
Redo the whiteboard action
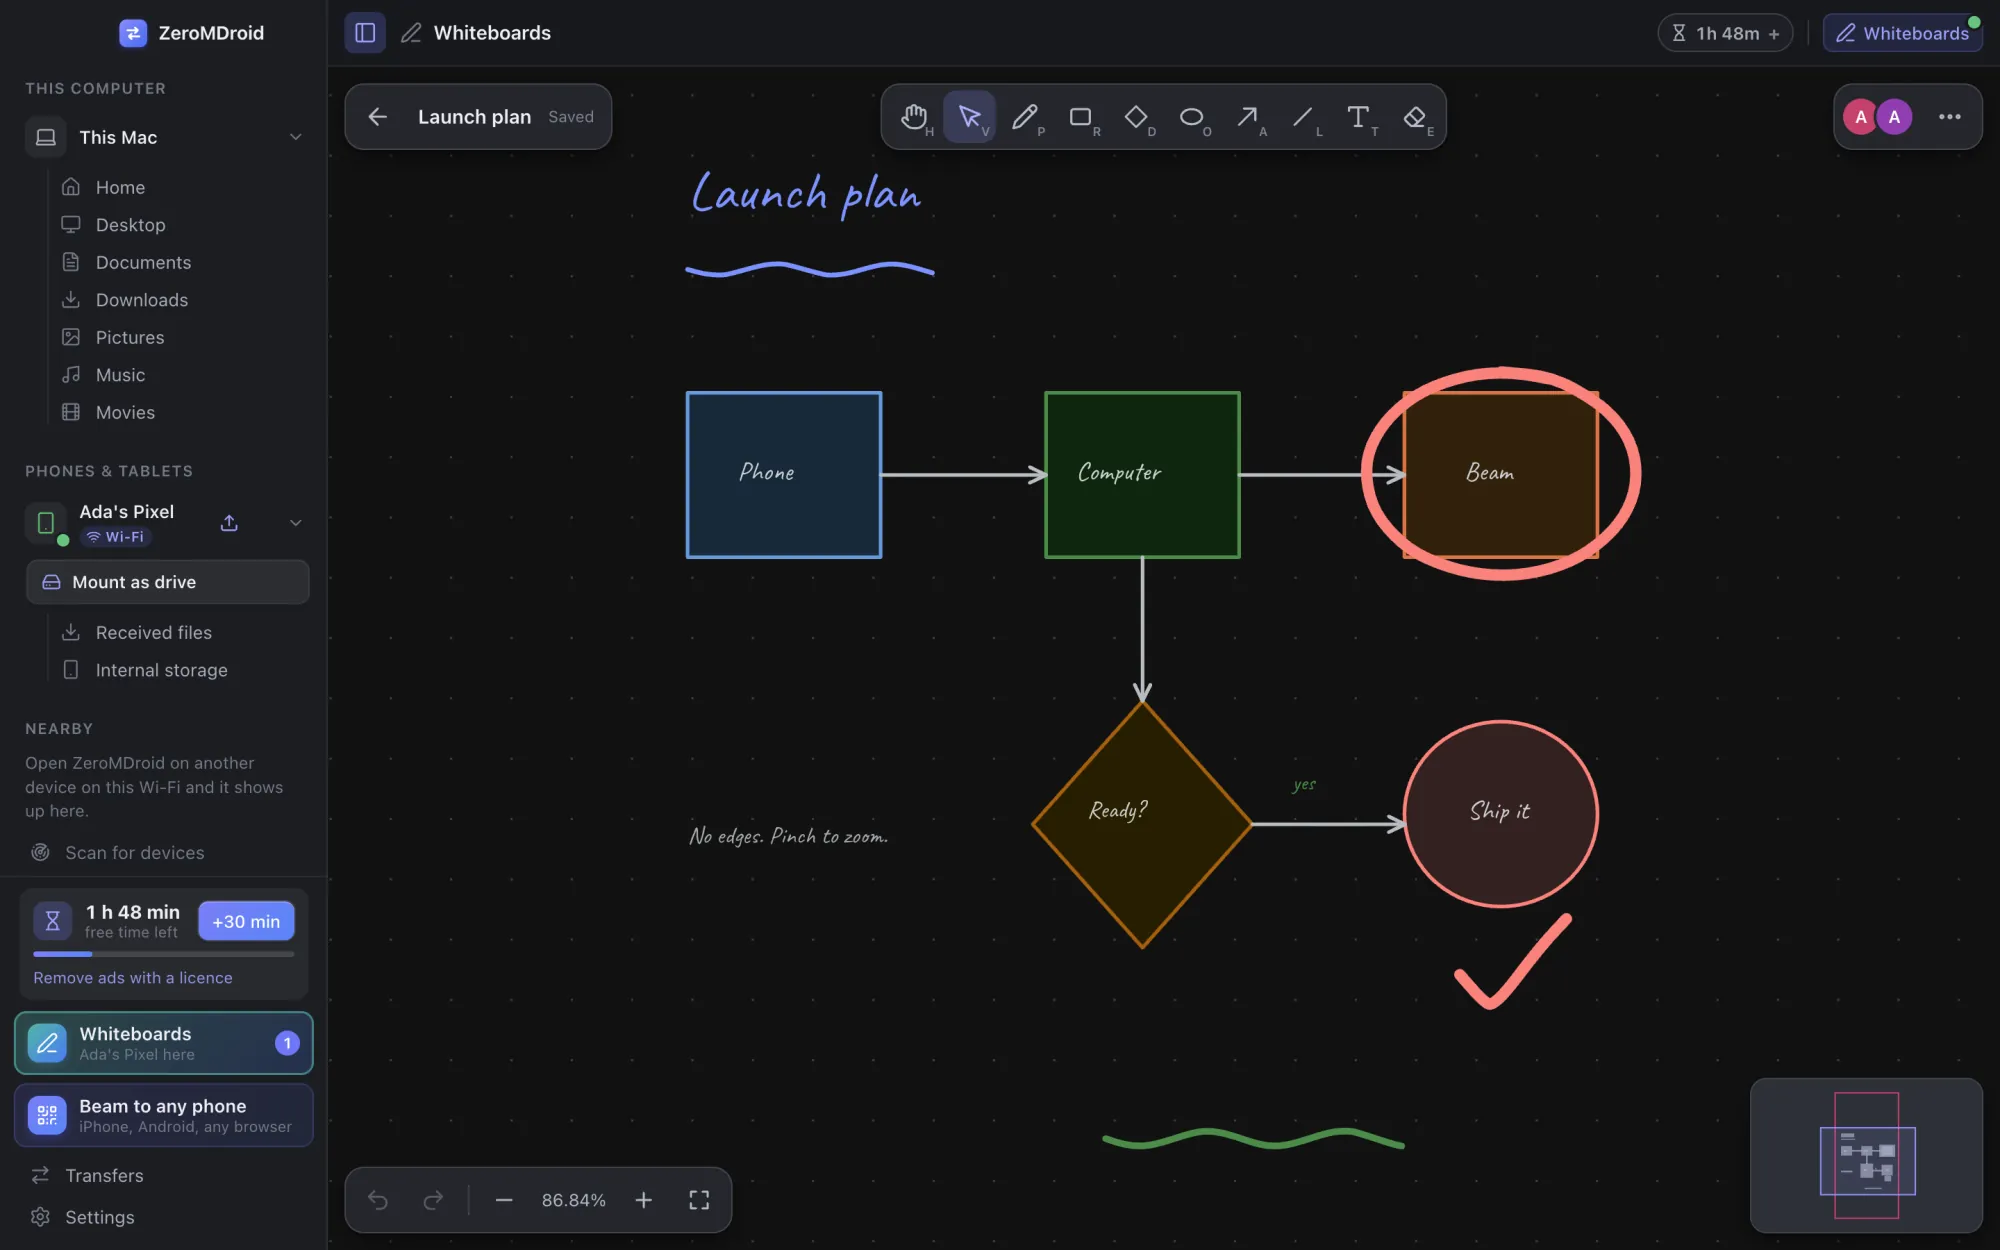click(x=433, y=1200)
